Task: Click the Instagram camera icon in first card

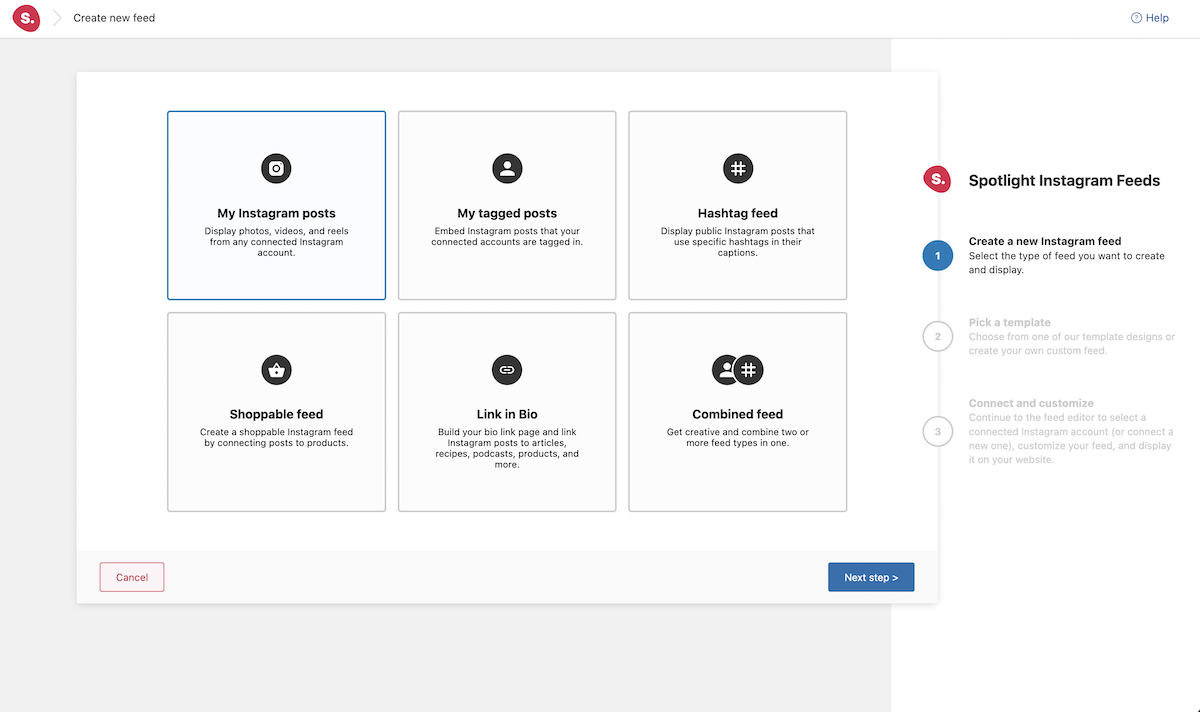Action: click(276, 168)
